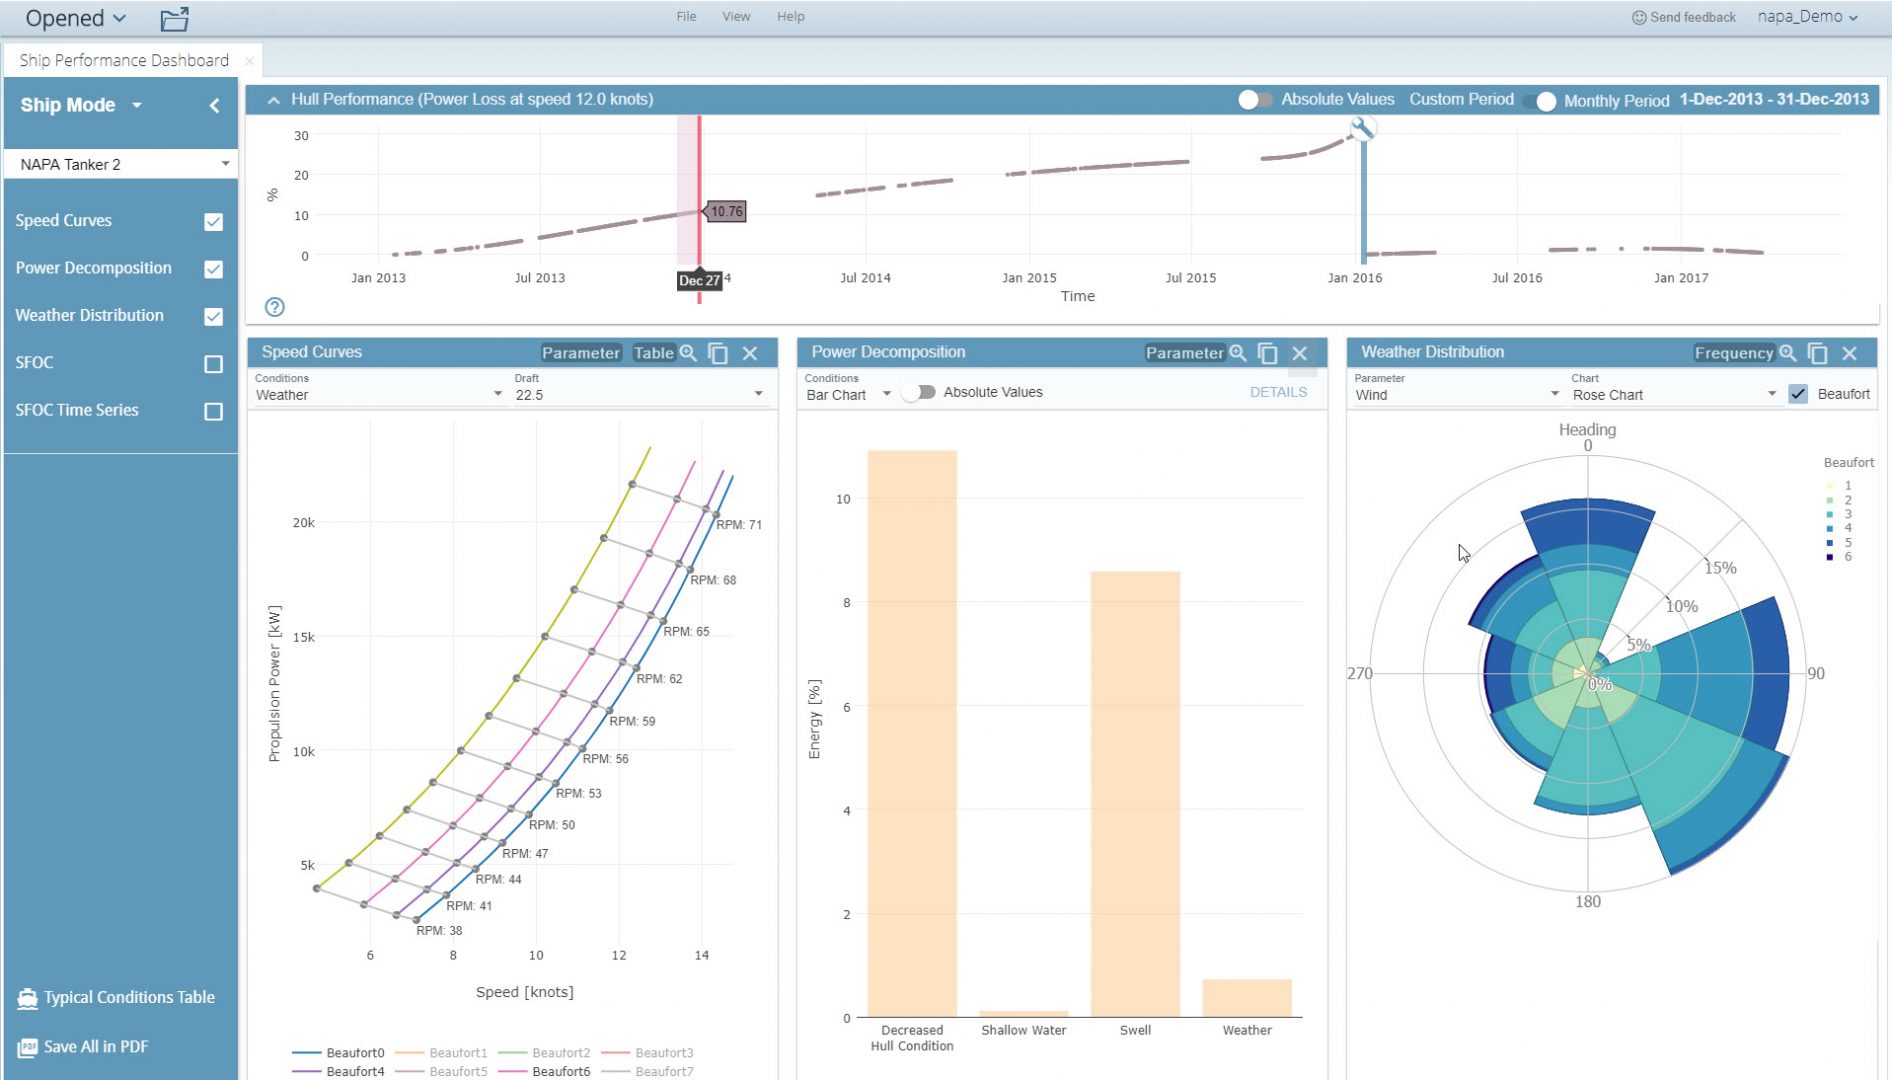Click the copy icon on Power Decomposition panel
1892x1080 pixels.
point(1267,354)
